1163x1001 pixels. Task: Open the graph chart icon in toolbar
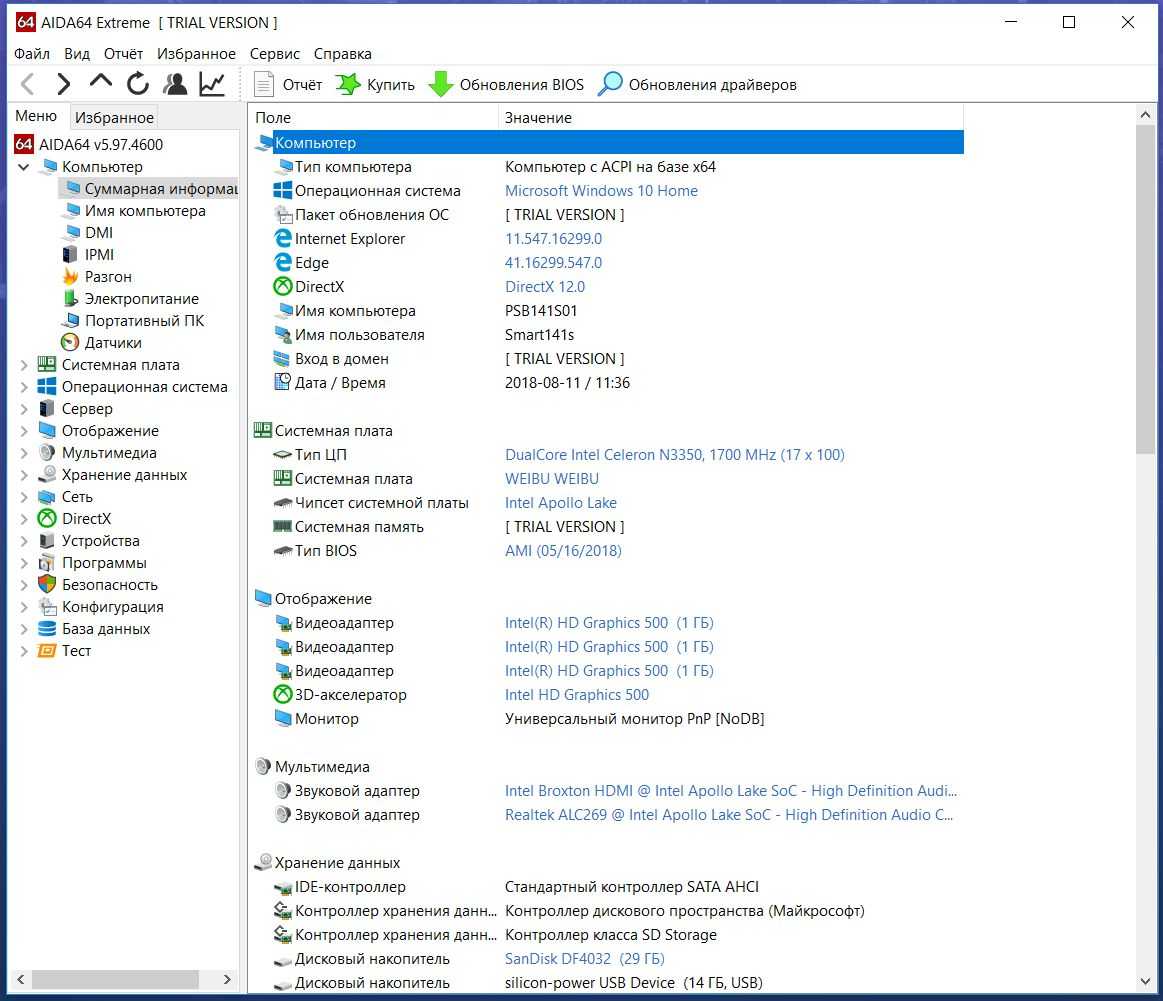pos(212,84)
